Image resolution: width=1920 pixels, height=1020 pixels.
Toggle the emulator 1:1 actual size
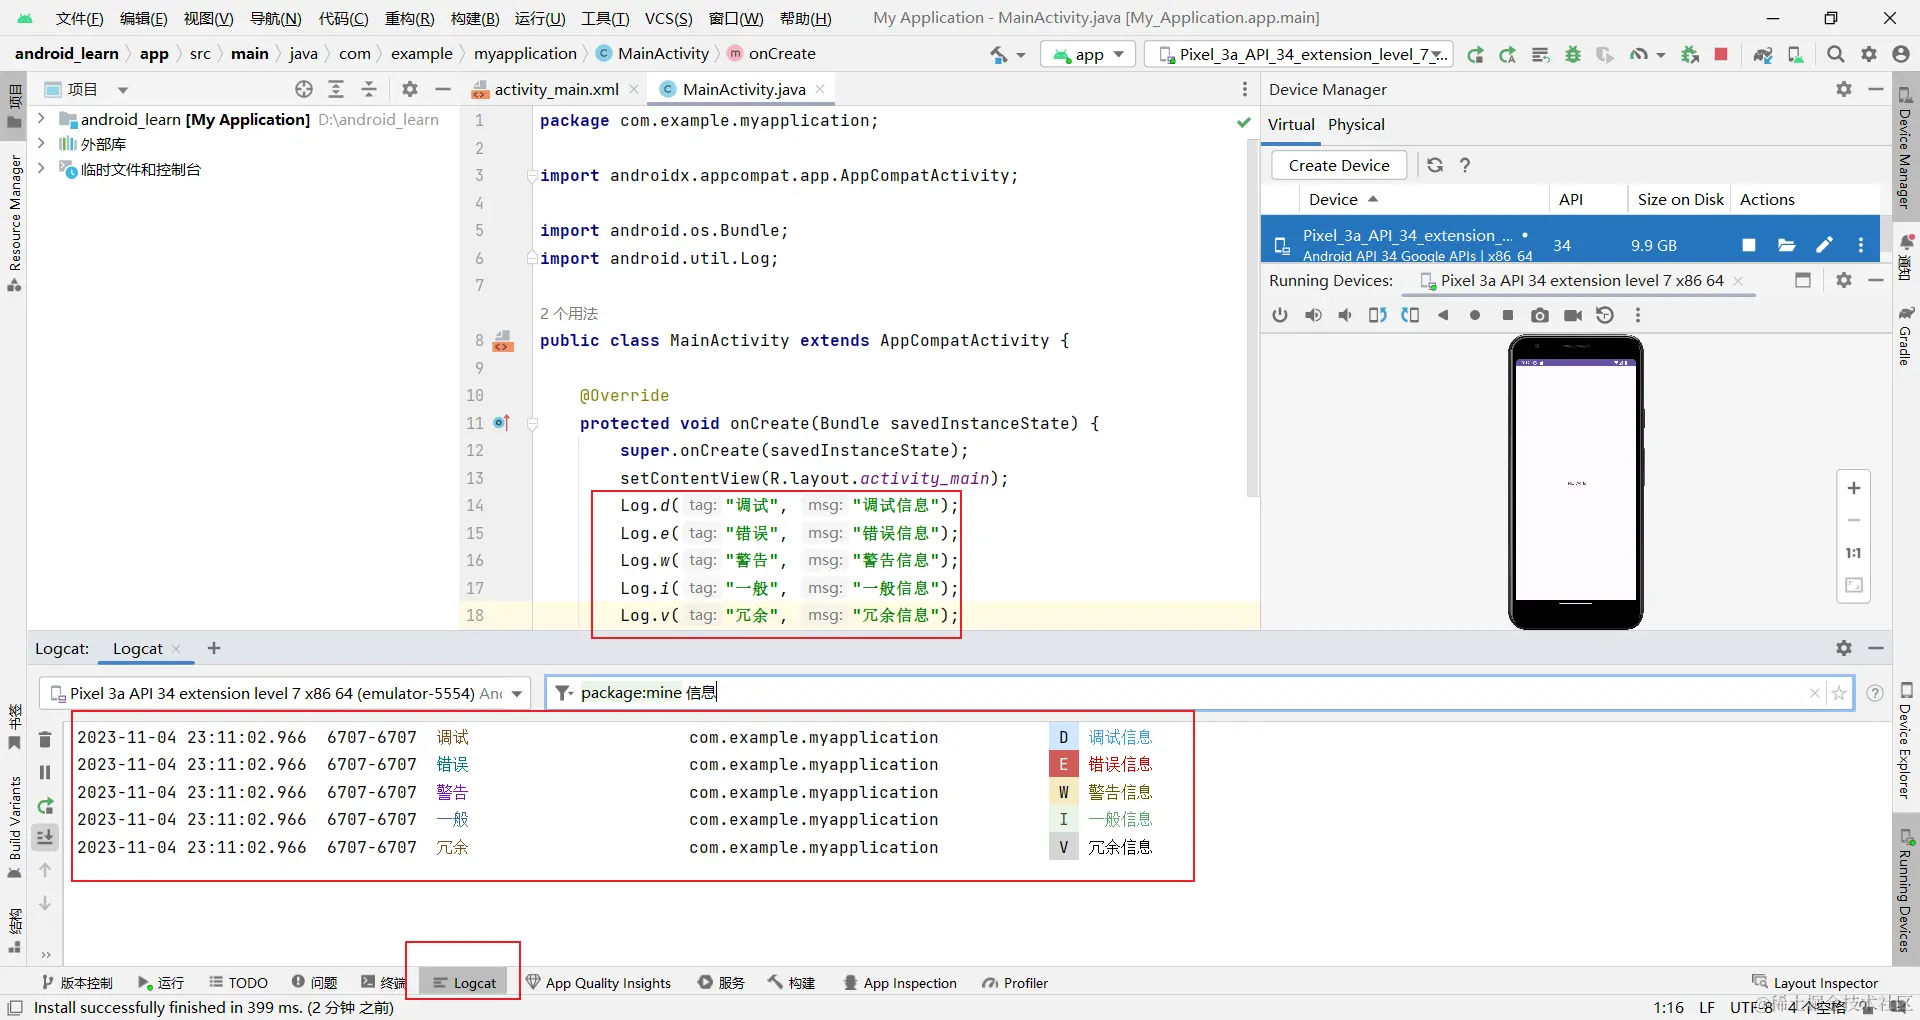click(1853, 553)
